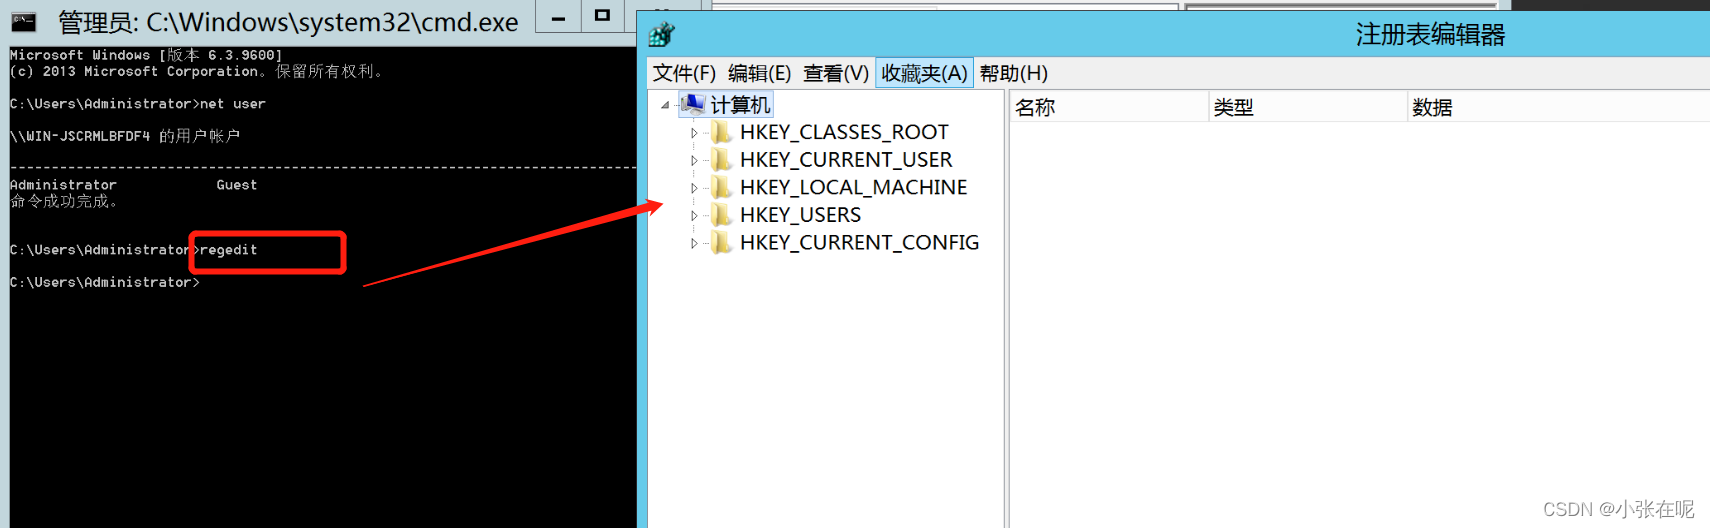Image resolution: width=1710 pixels, height=528 pixels.
Task: Click the HKEY_CLASSES_ROOT folder icon
Action: tap(721, 132)
